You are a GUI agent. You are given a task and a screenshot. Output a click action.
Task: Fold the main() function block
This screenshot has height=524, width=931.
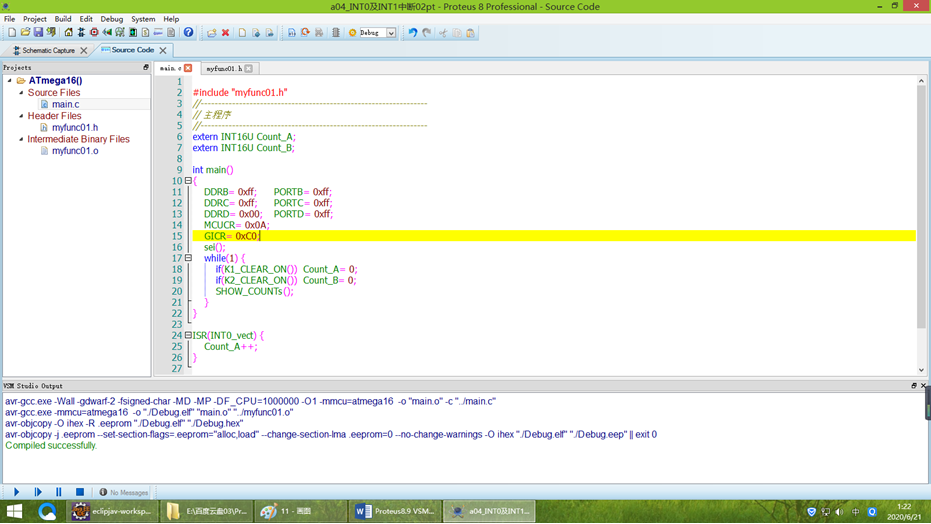[188, 180]
